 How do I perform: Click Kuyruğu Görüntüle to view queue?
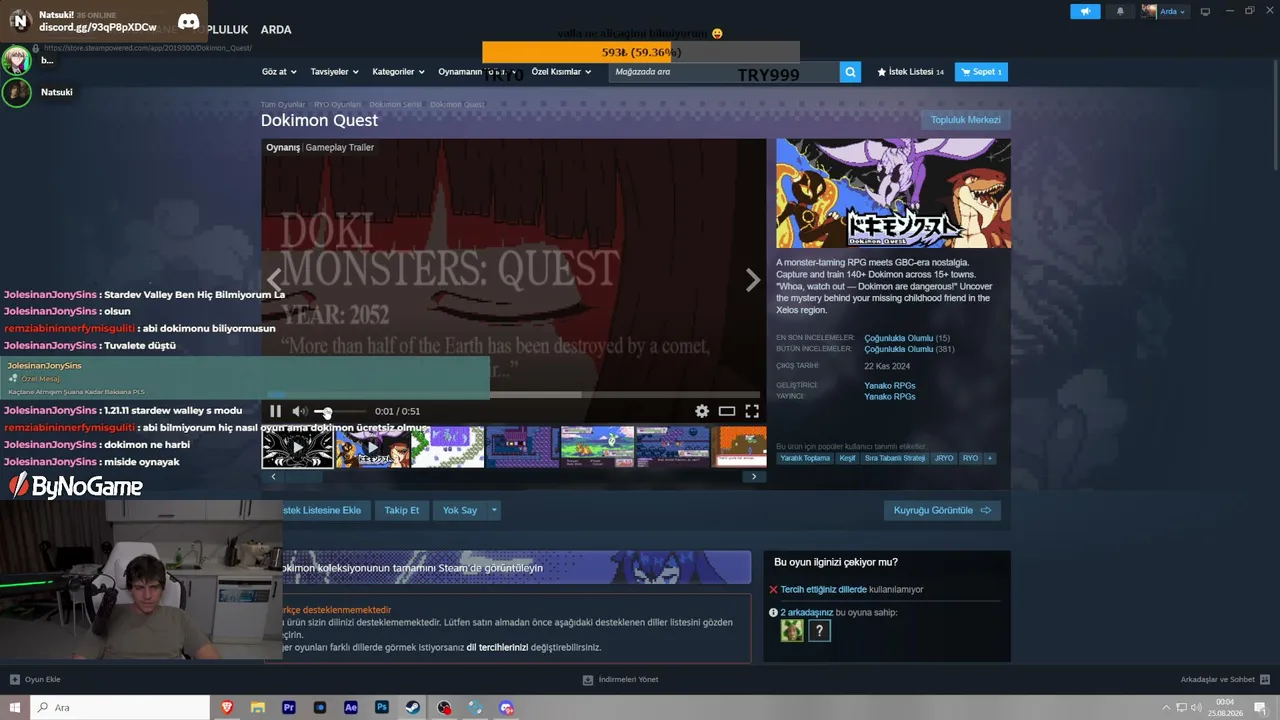point(942,510)
